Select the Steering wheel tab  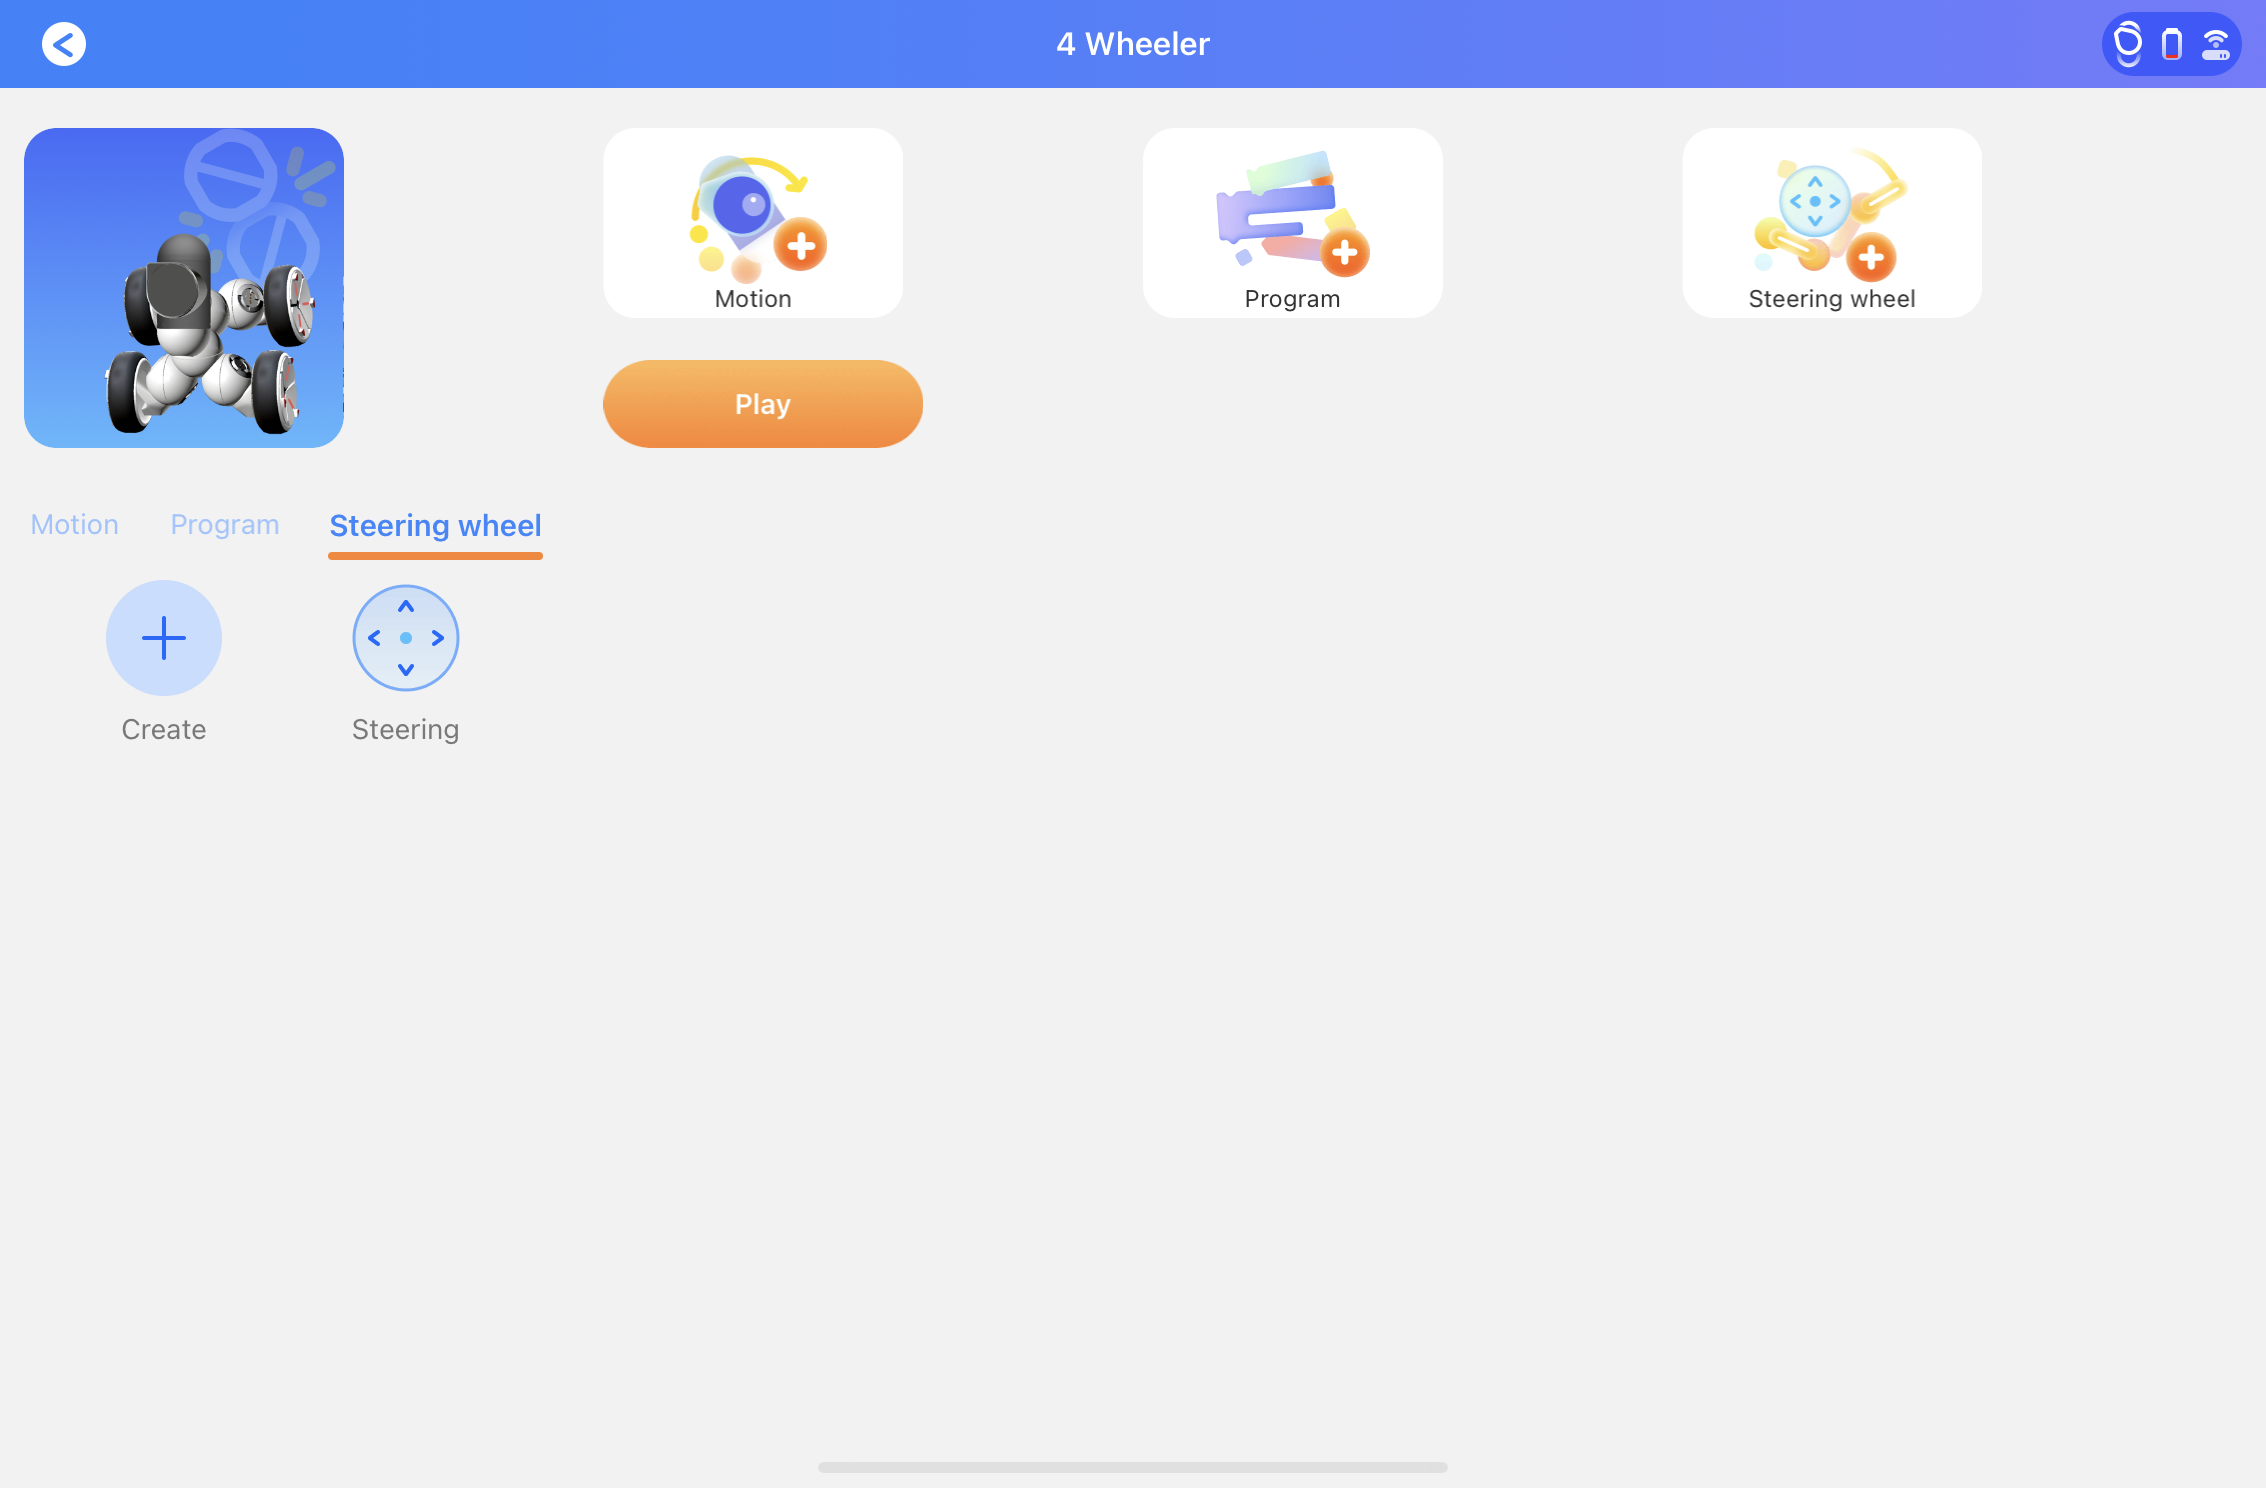[x=435, y=525]
